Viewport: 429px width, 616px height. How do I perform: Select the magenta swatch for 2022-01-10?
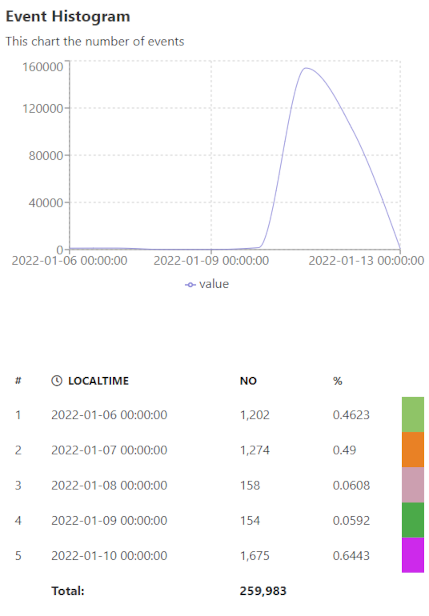(x=413, y=555)
